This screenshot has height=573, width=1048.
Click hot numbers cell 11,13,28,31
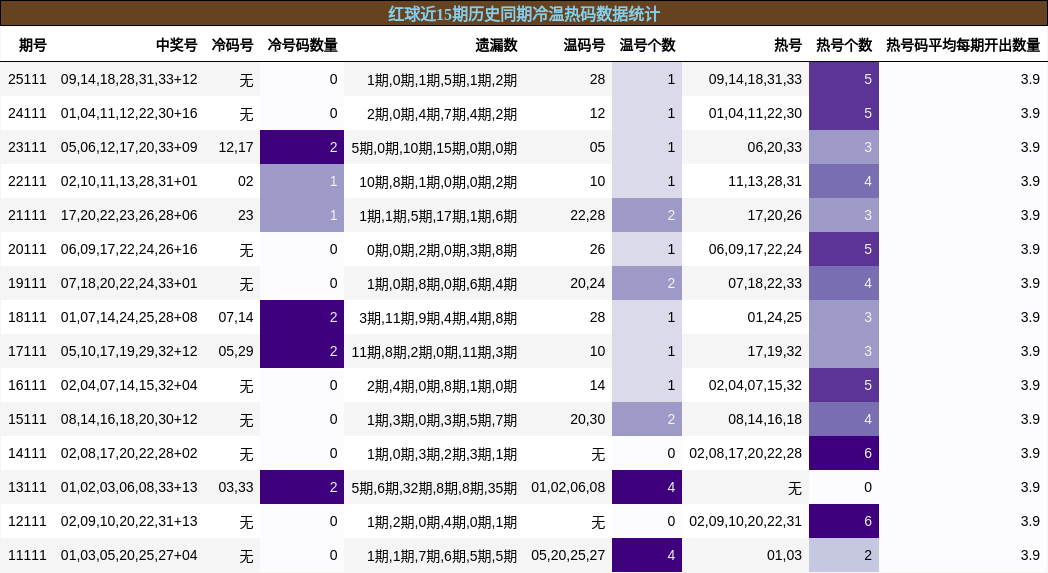pos(765,181)
